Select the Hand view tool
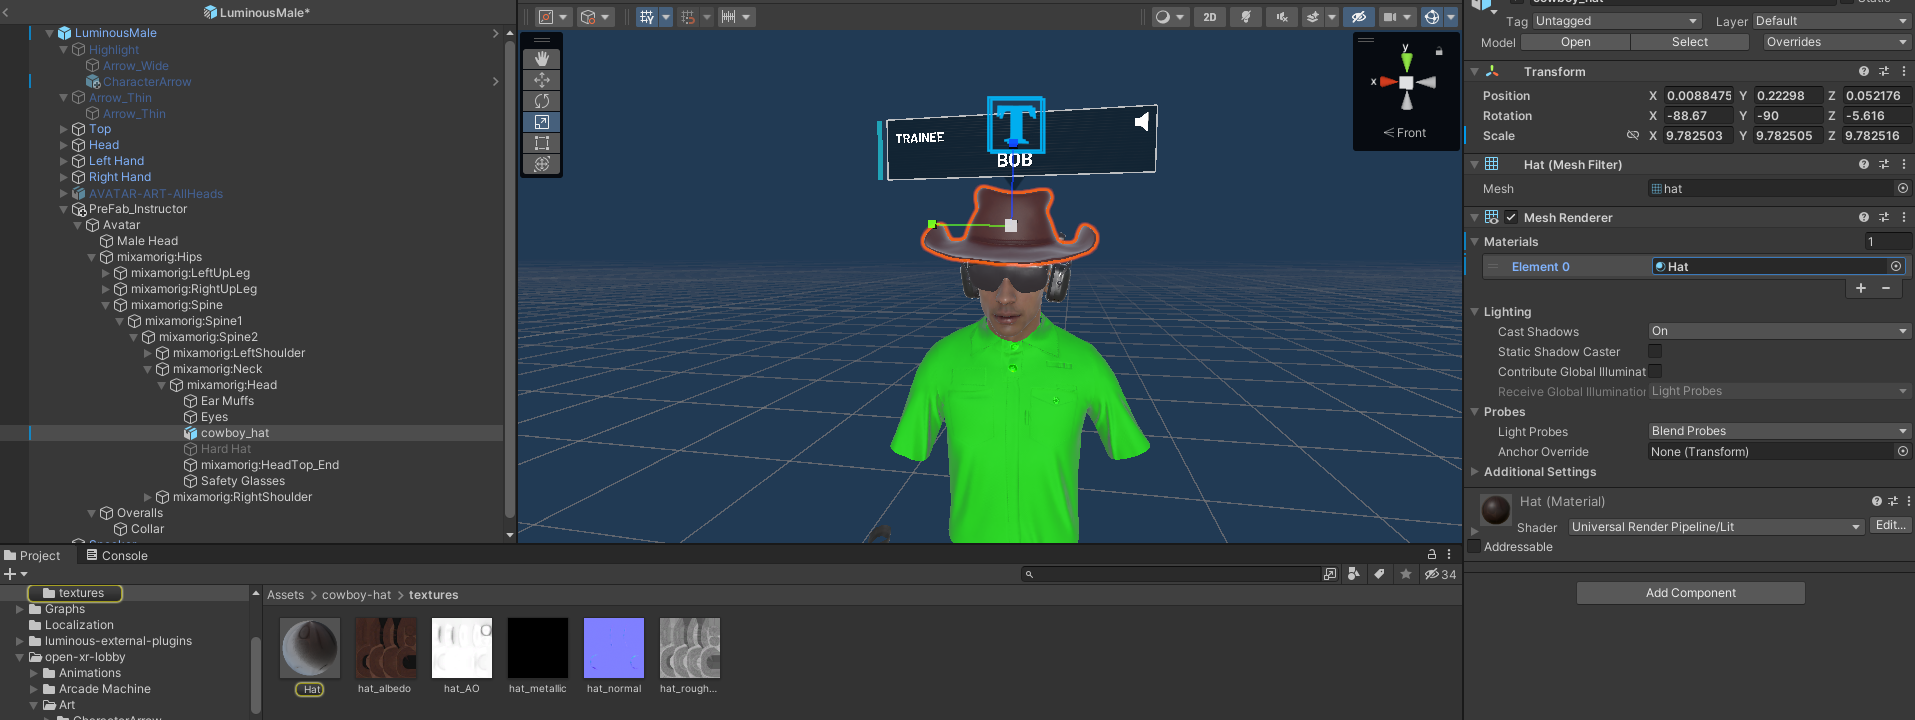 (x=541, y=59)
